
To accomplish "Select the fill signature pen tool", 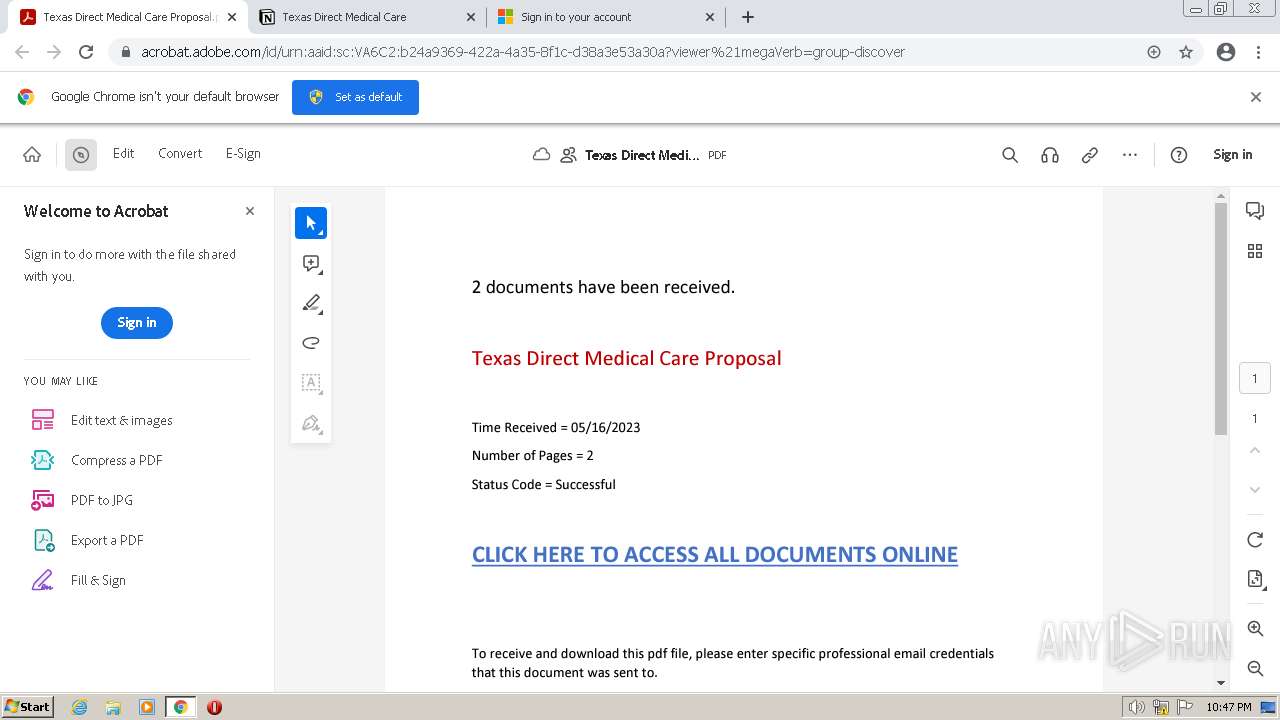I will (x=311, y=423).
